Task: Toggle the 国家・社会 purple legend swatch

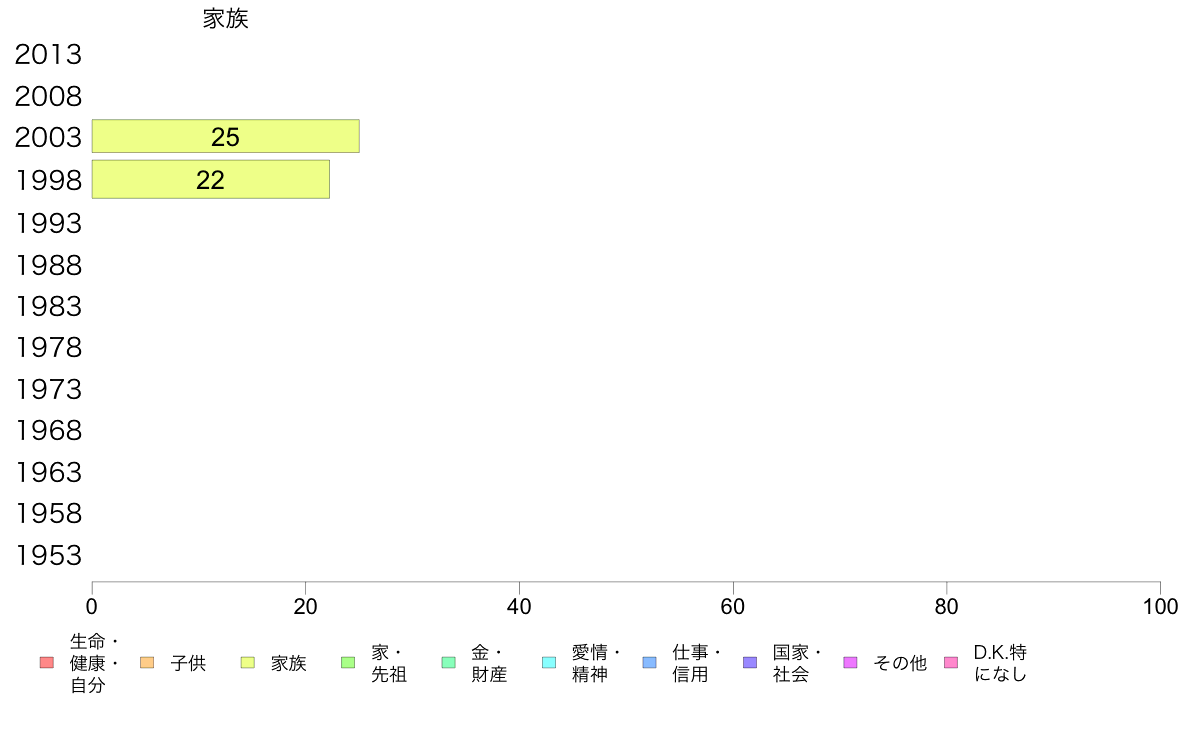Action: [750, 663]
